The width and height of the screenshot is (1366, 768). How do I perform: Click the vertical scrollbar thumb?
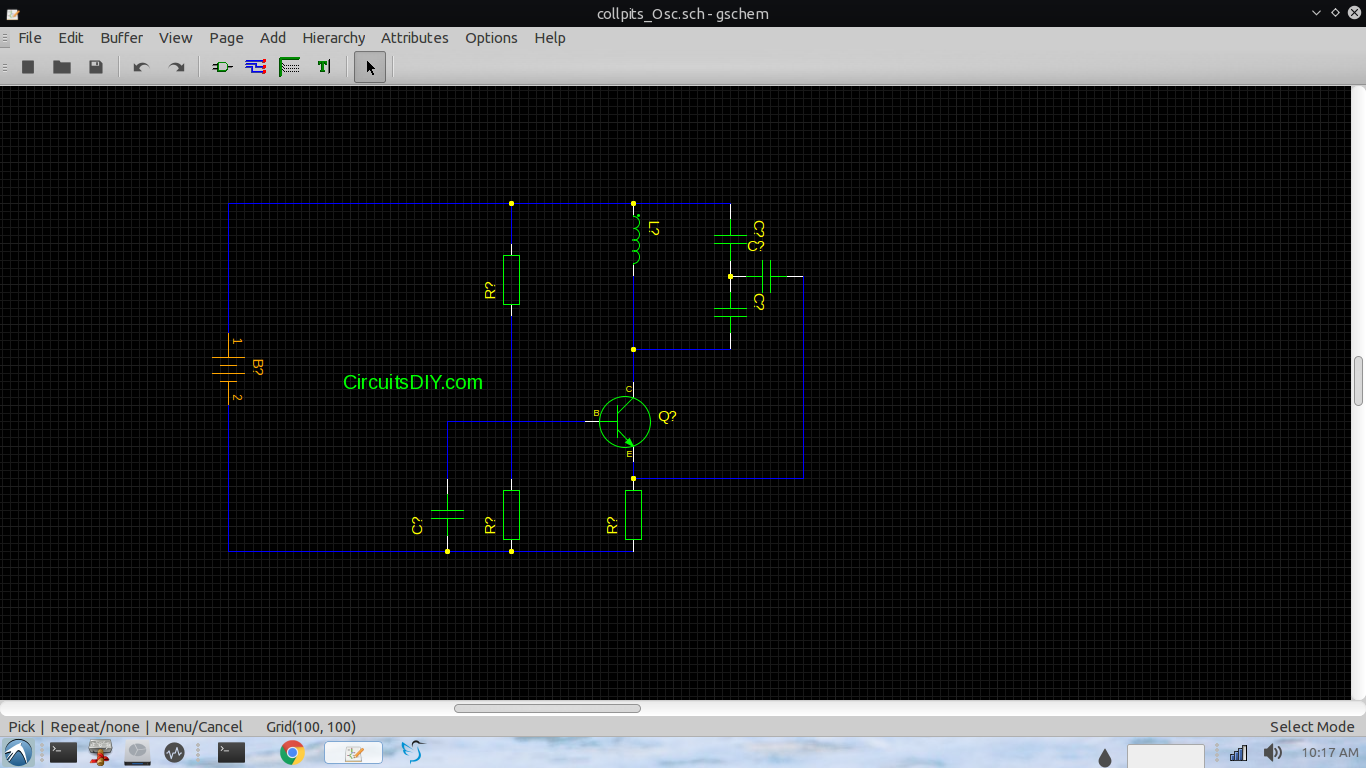(x=1359, y=381)
